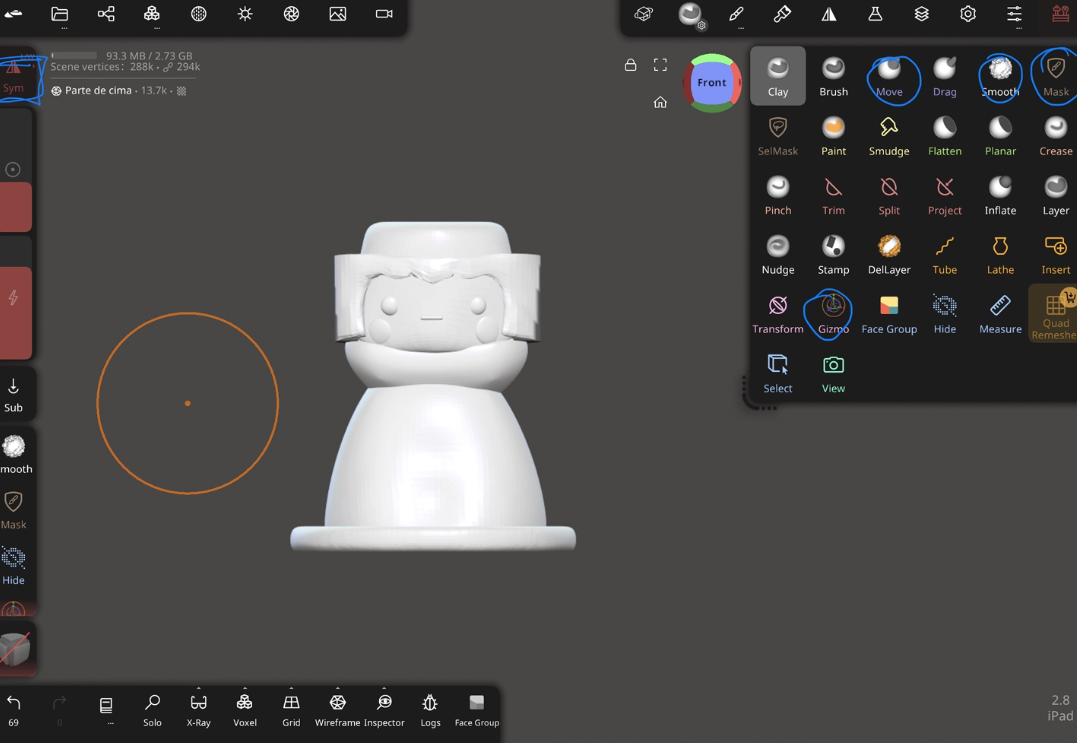Open the Quad Remesher tool
Viewport: 1077px width, 743px height.
[x=1054, y=315]
